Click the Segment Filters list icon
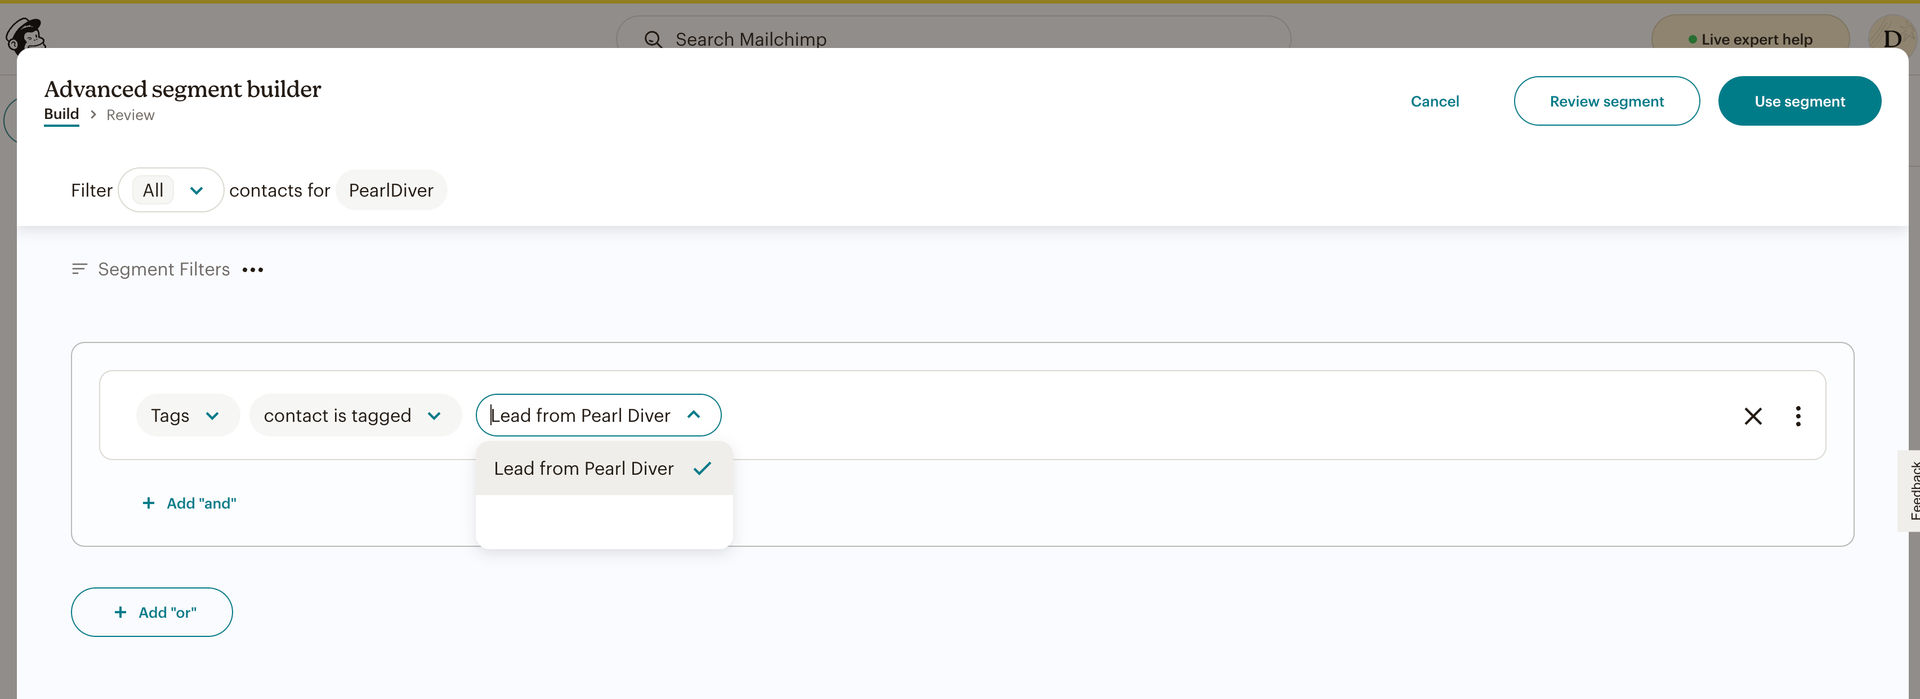The width and height of the screenshot is (1920, 699). click(79, 269)
